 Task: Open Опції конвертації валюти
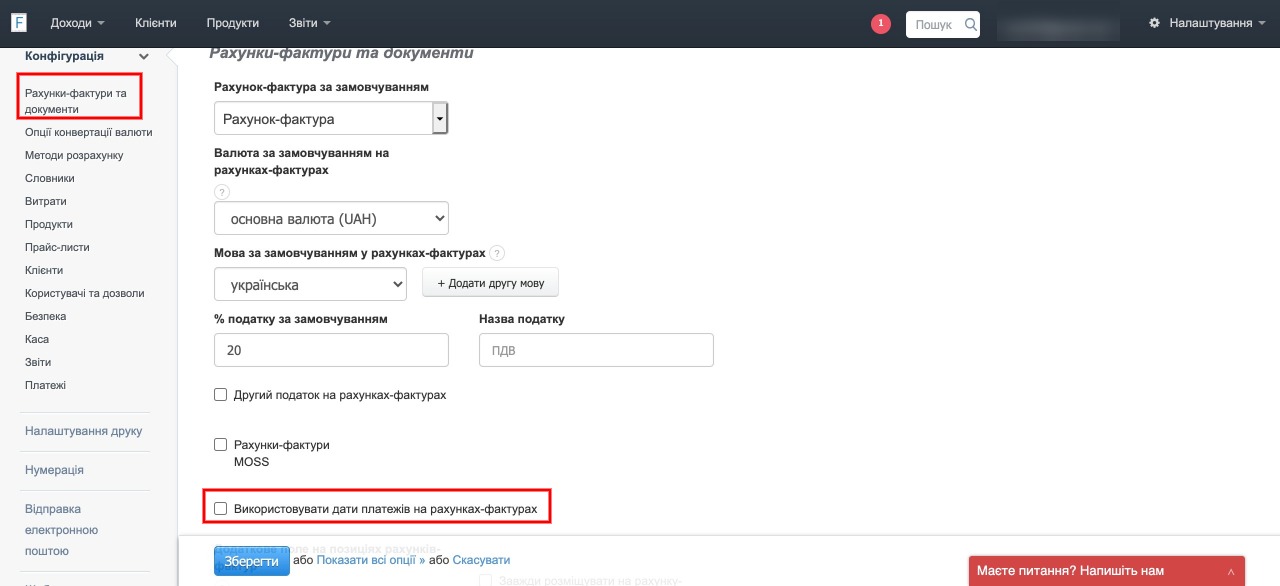coord(89,132)
